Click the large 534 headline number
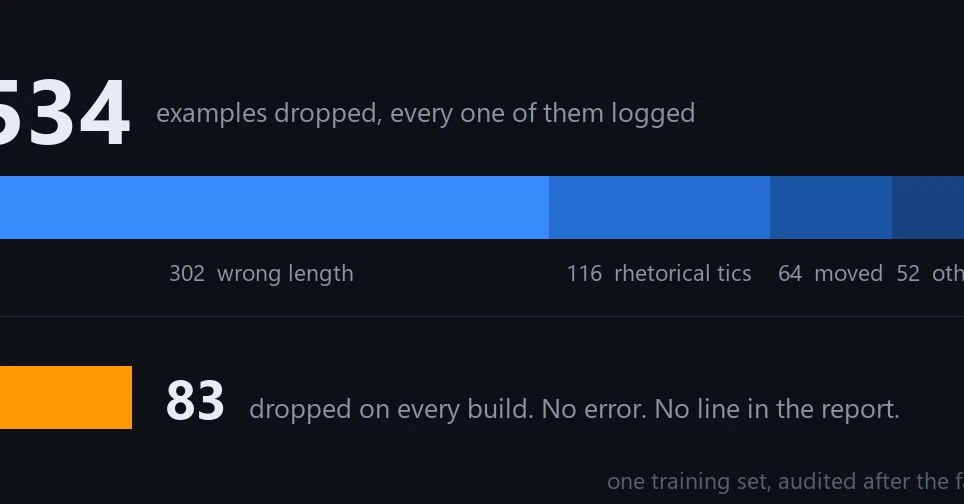Viewport: 964px width, 504px height. (65, 113)
